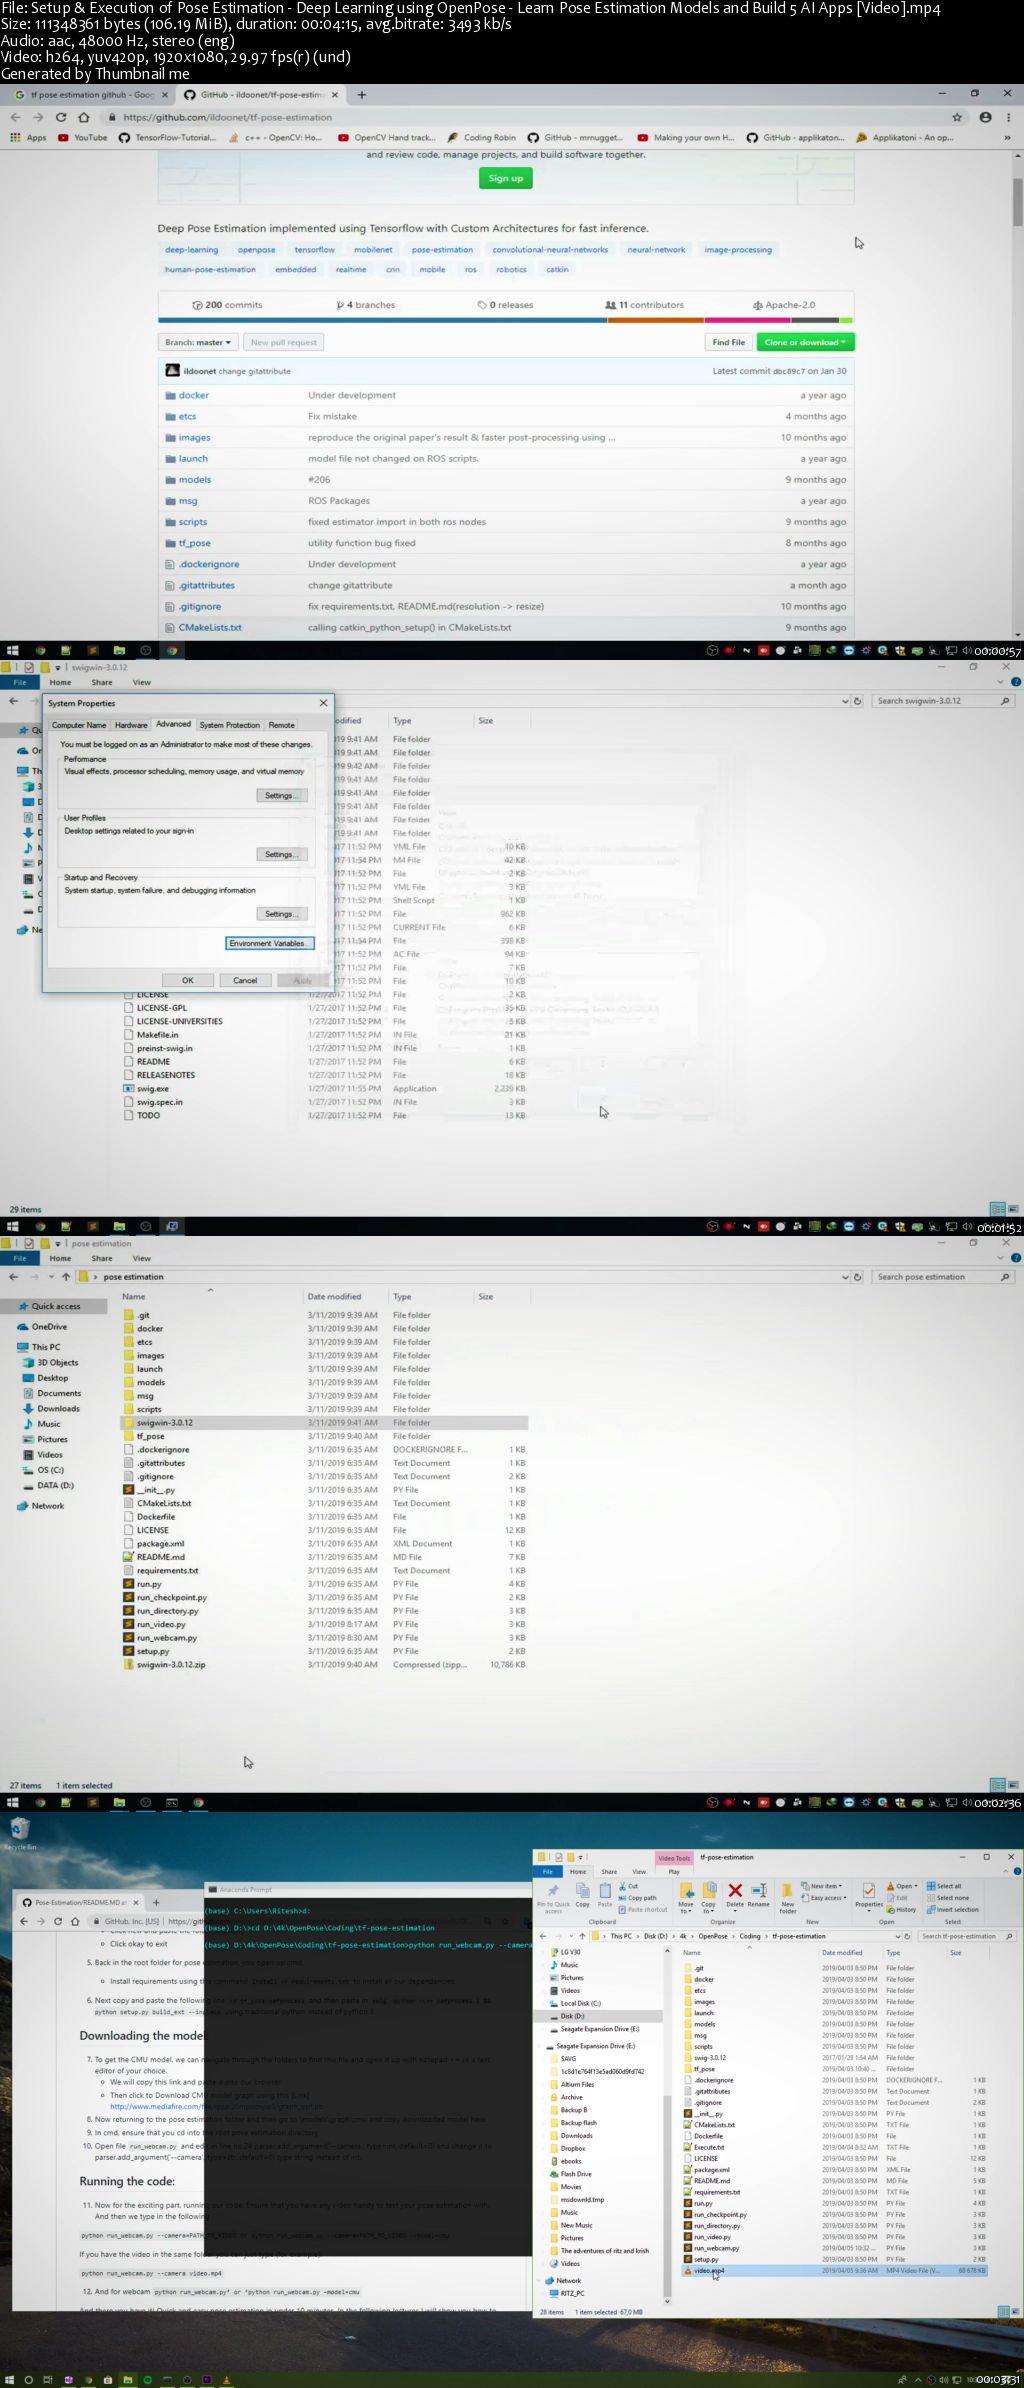Click Cut in the ribbon's Clipboard group
1024x2388 pixels.
[x=629, y=1886]
